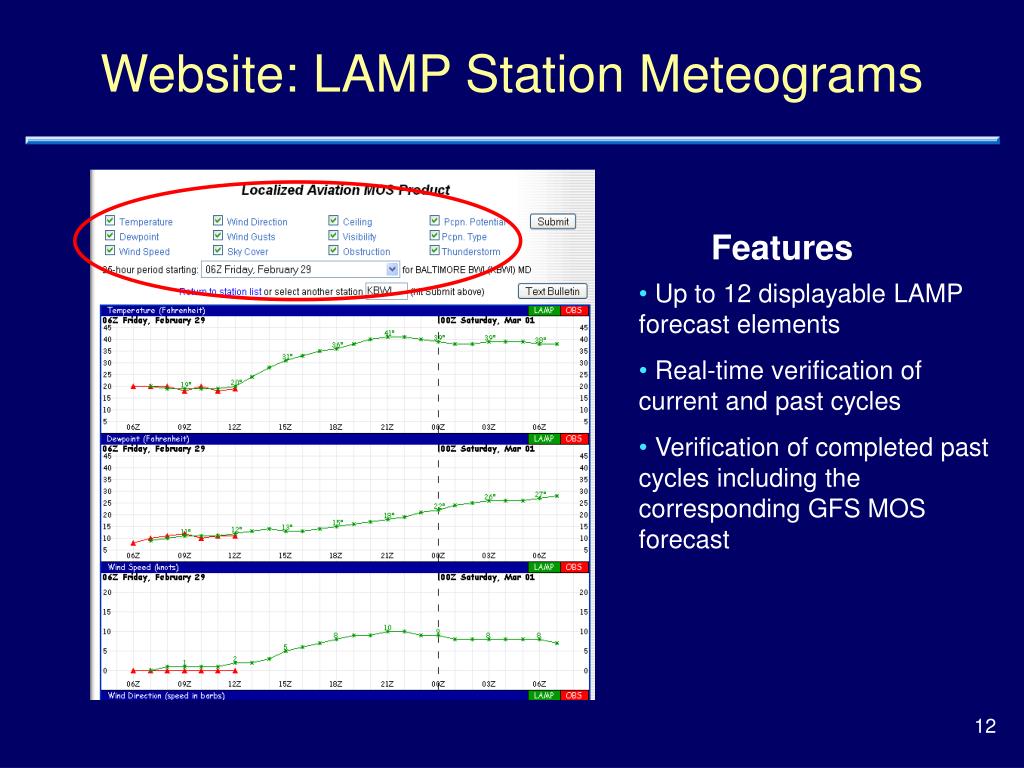Follow the Return to station list link
1024x768 pixels.
[220, 292]
